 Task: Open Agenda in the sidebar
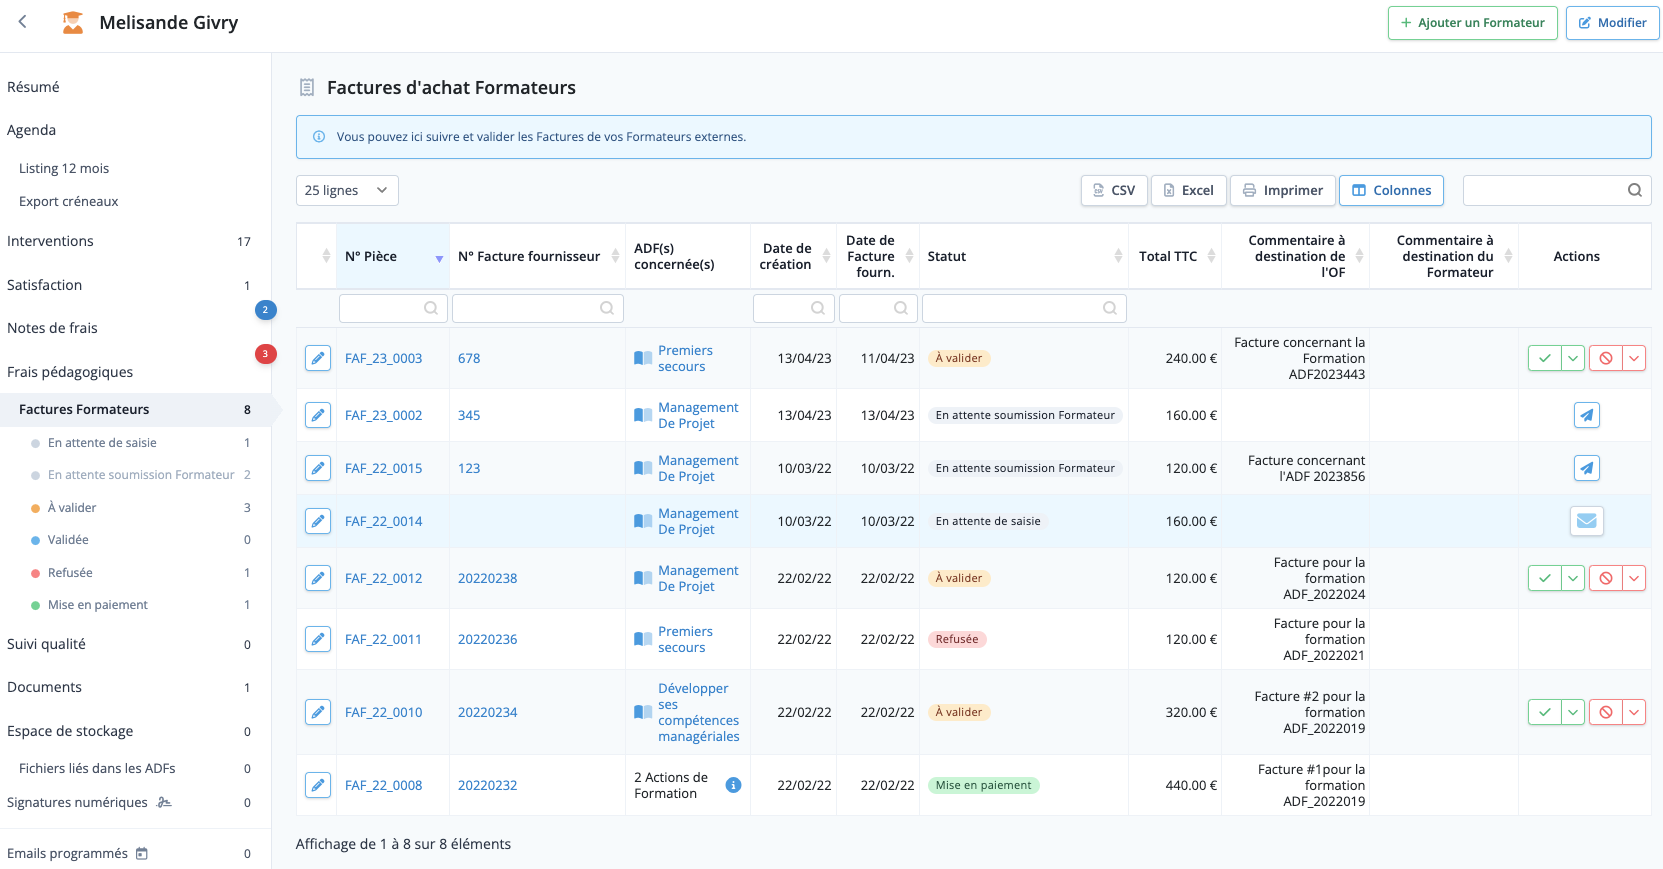click(x=31, y=130)
